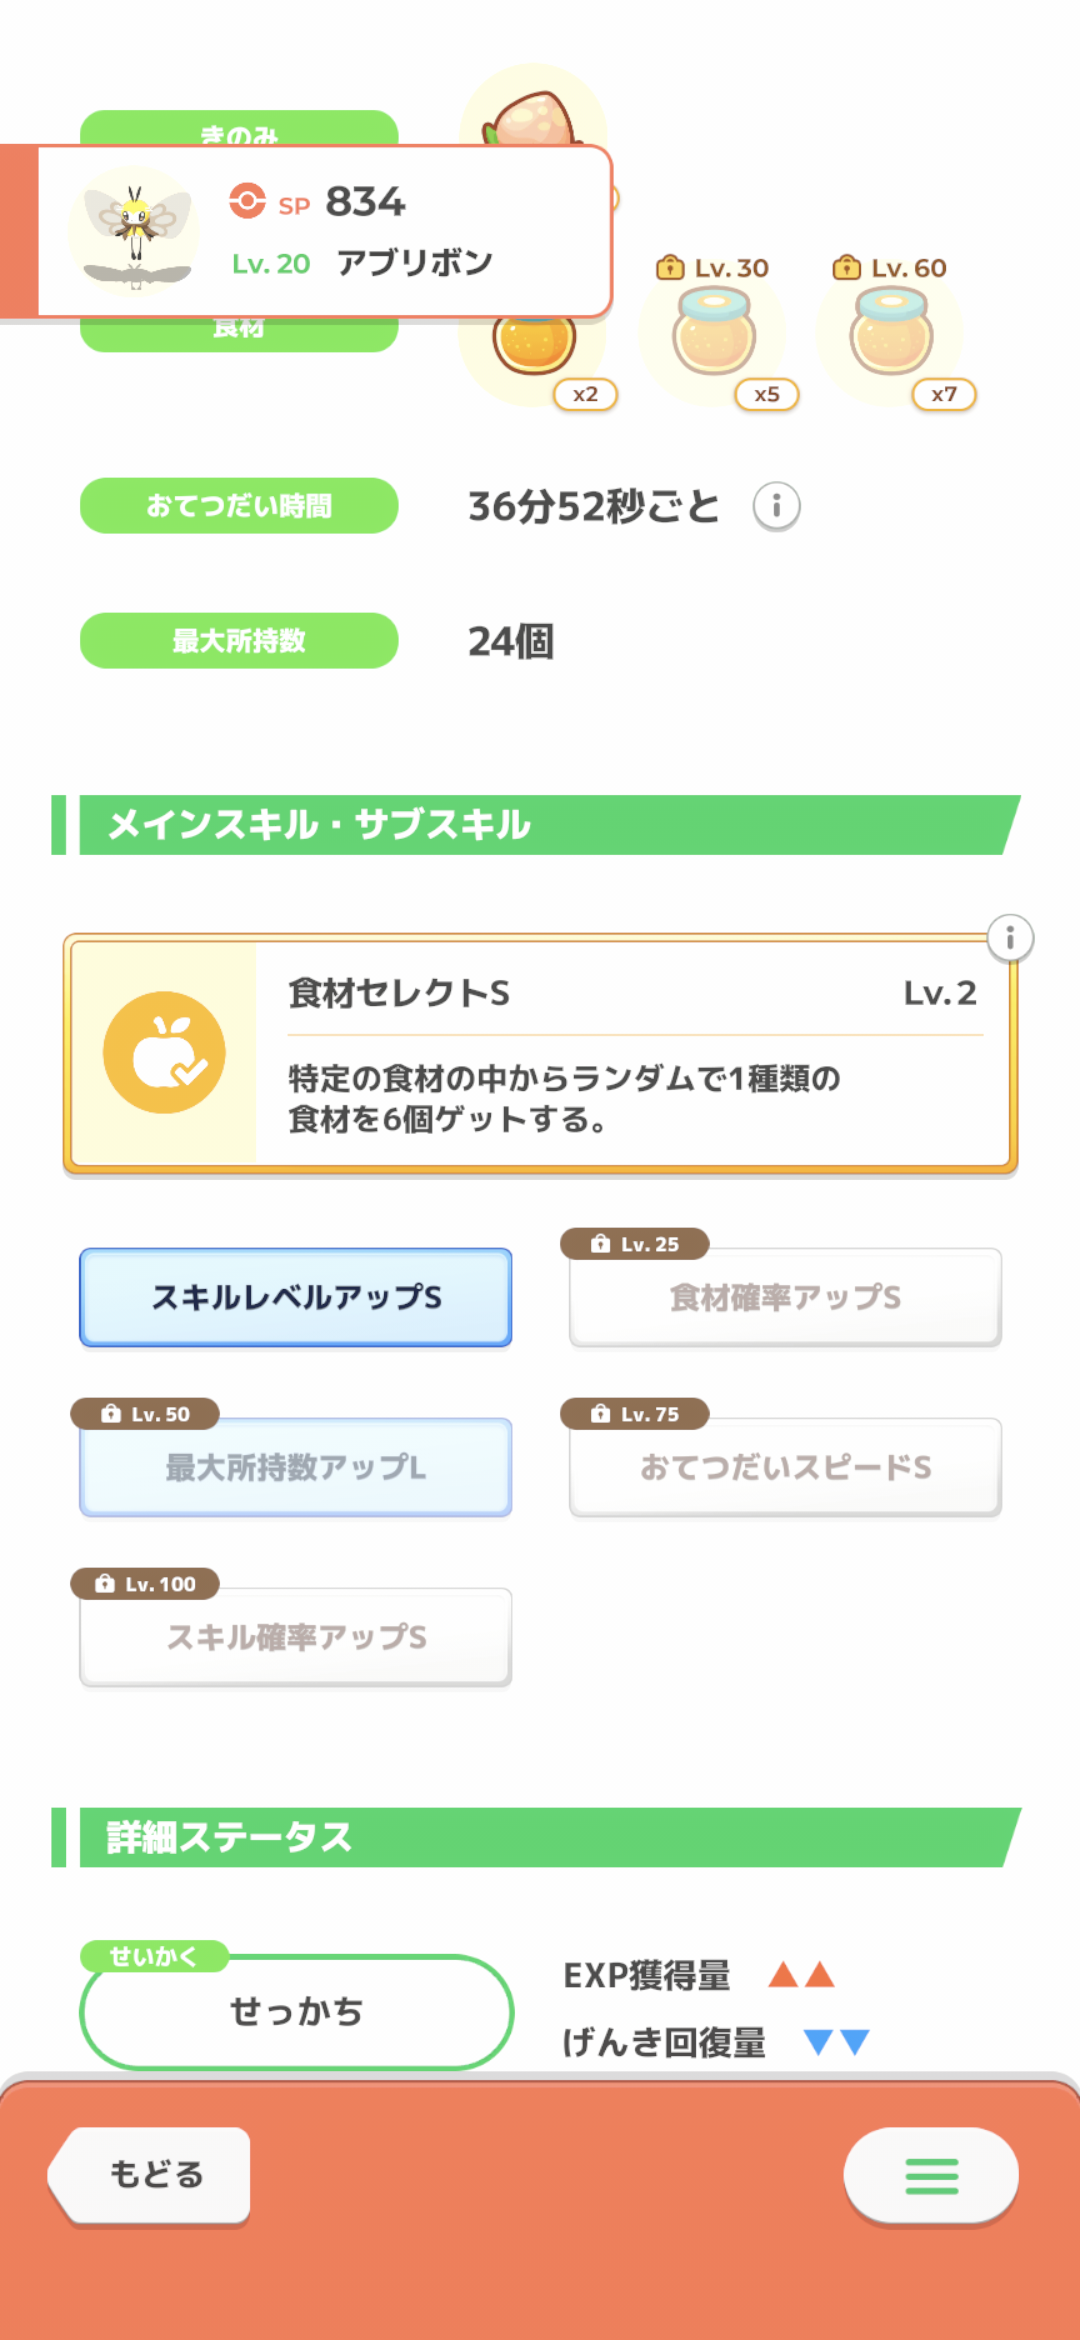1080x2340 pixels.
Task: Tap the info icon beside おてつだい時間
Action: [x=776, y=506]
